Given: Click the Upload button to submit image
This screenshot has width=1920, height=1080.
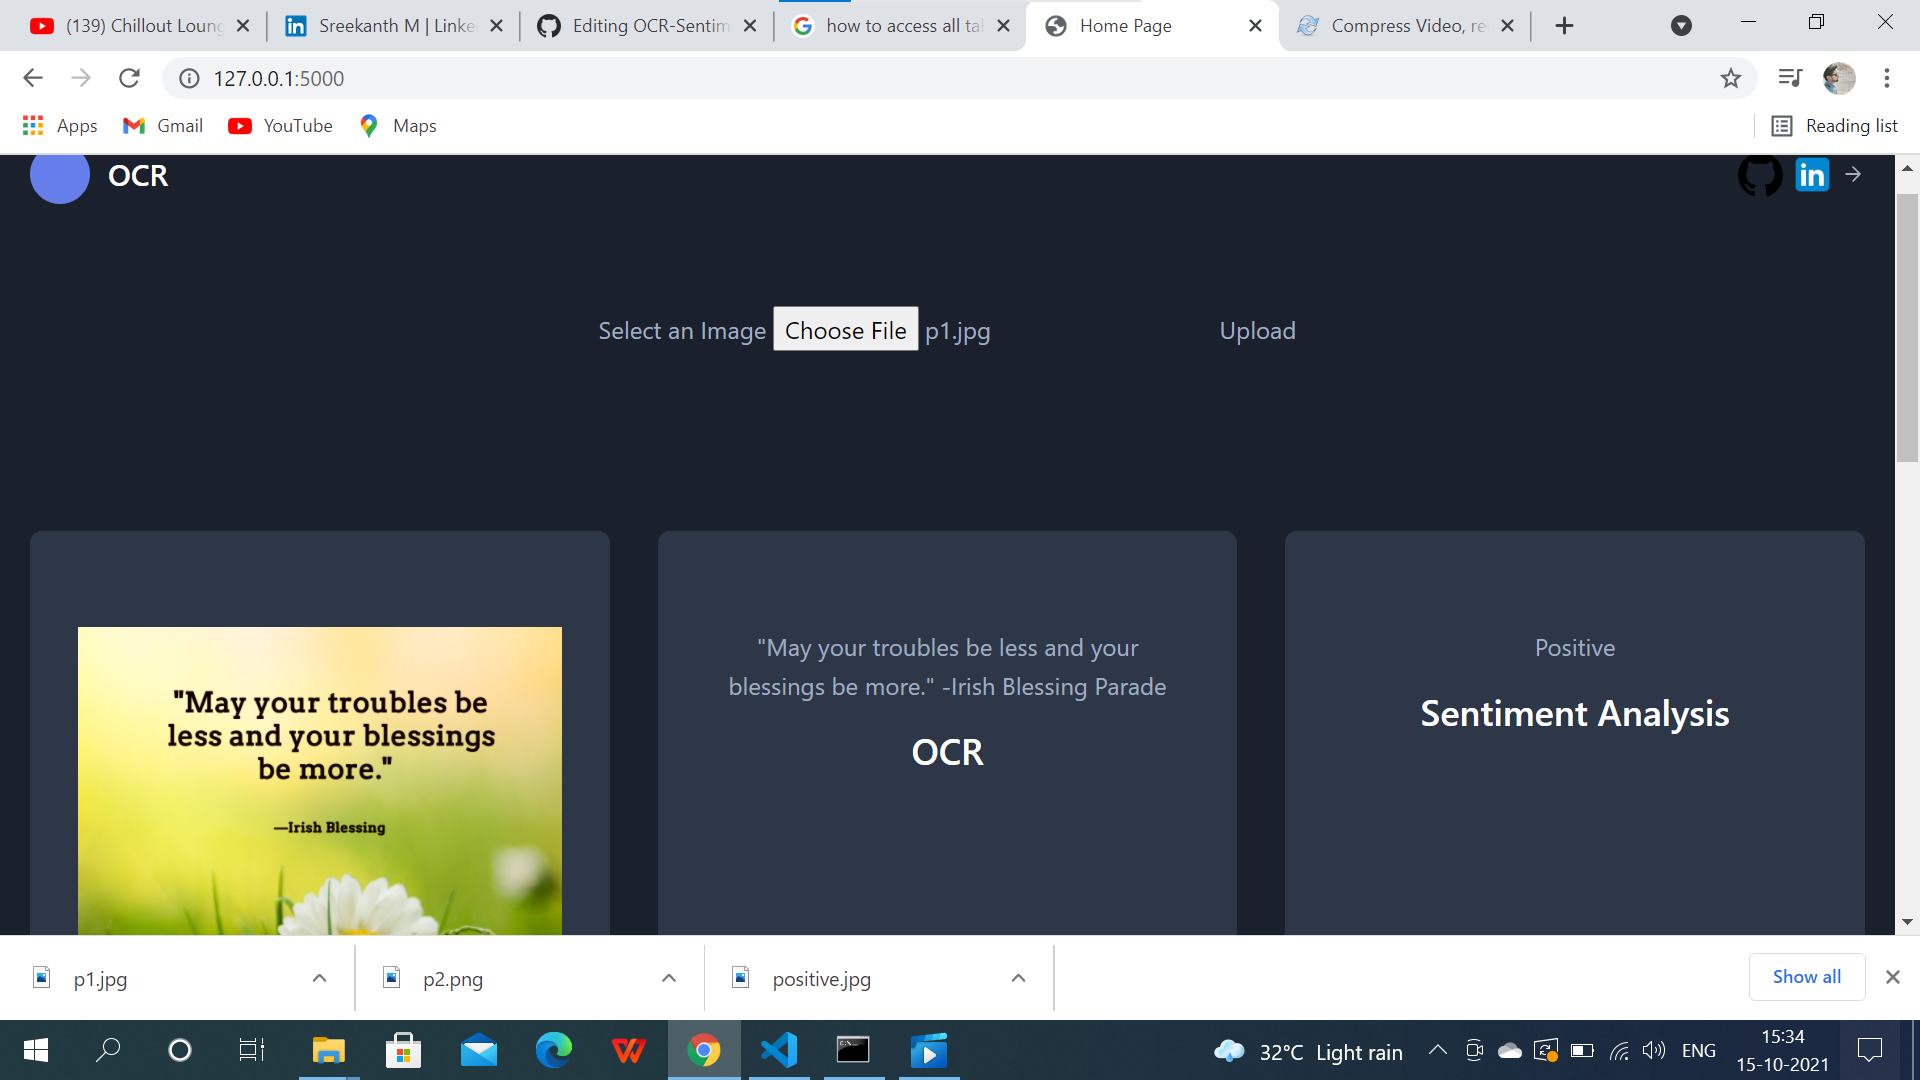Looking at the screenshot, I should (x=1257, y=330).
